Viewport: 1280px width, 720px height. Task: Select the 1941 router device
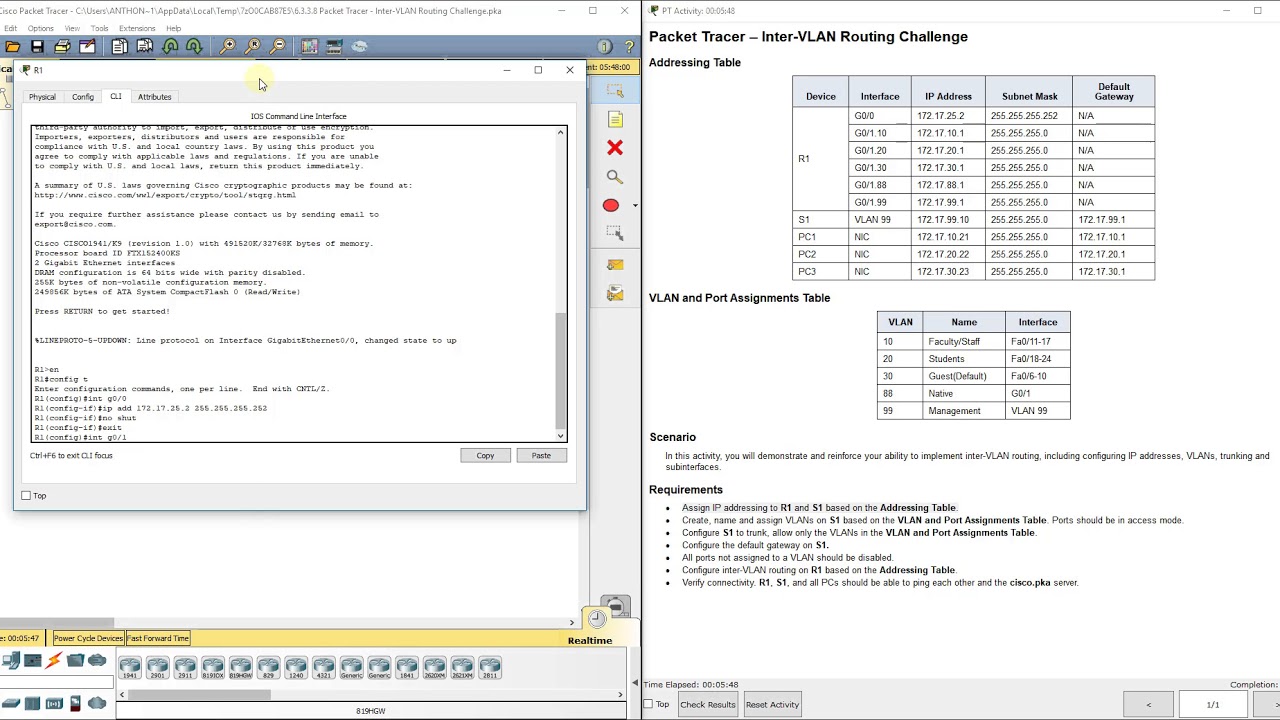(130, 667)
